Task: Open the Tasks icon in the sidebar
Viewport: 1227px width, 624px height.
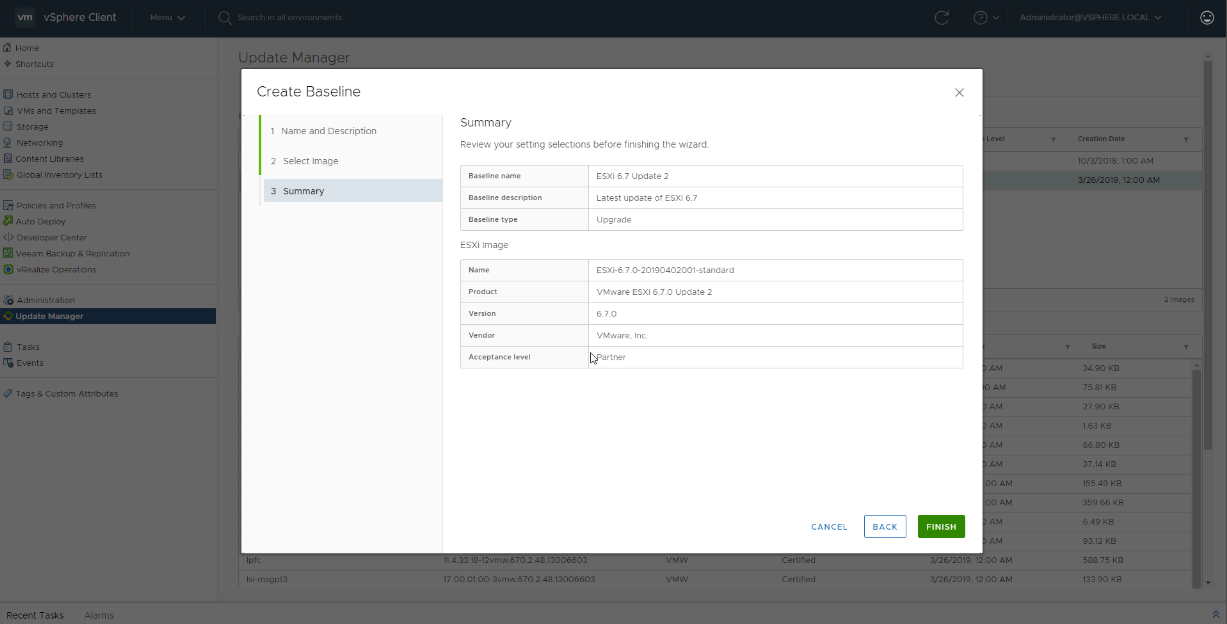Action: click(x=7, y=347)
